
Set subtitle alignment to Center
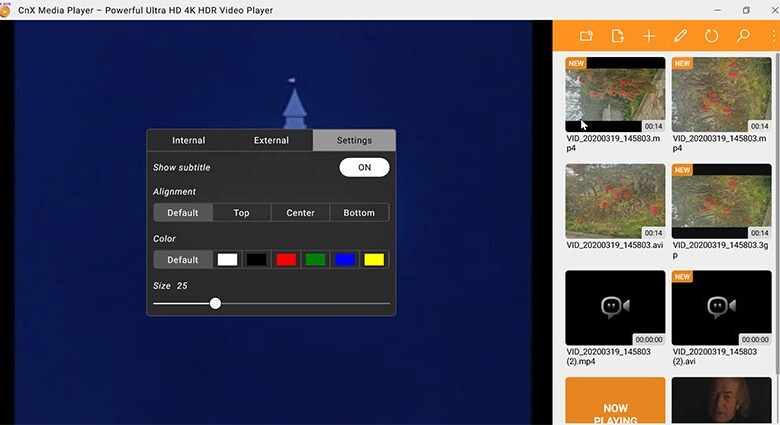(300, 212)
